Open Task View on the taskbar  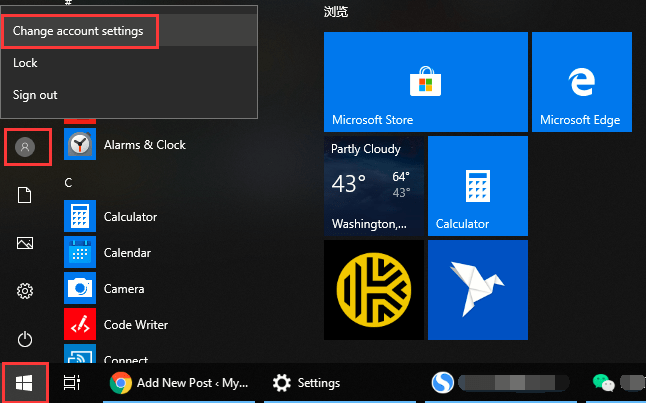point(72,383)
